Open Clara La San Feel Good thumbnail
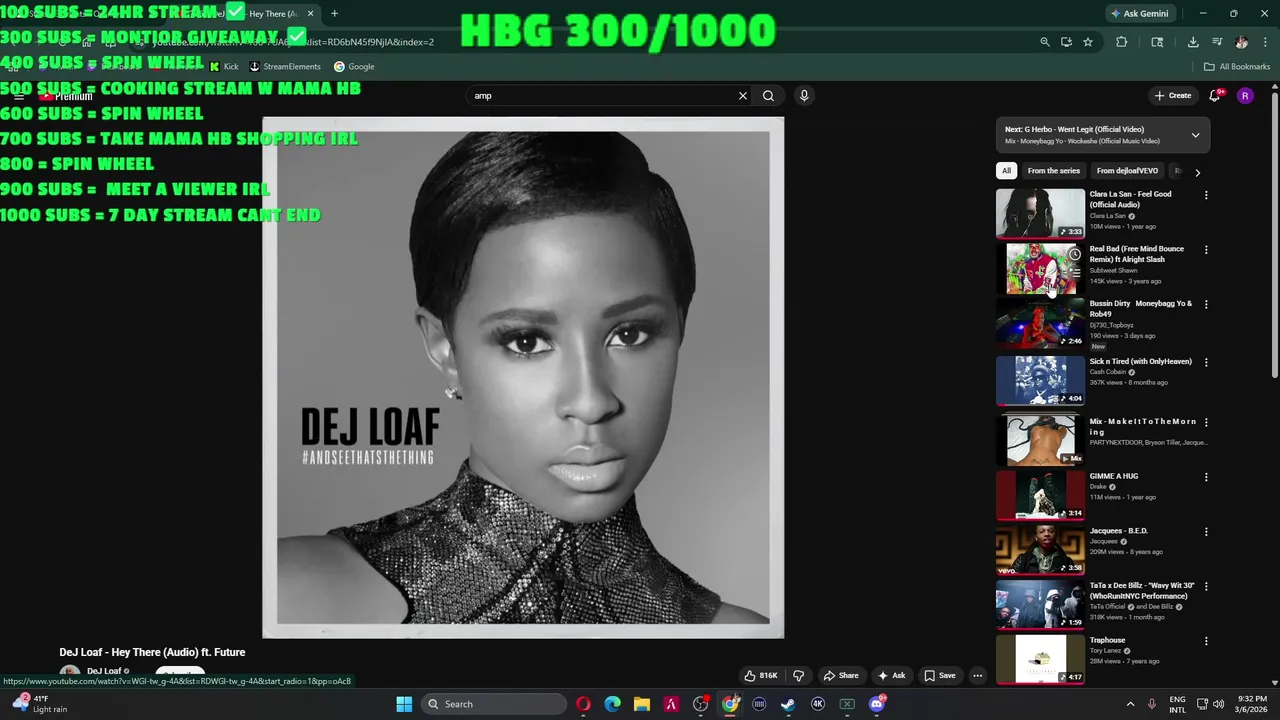The width and height of the screenshot is (1280, 720). point(1040,213)
